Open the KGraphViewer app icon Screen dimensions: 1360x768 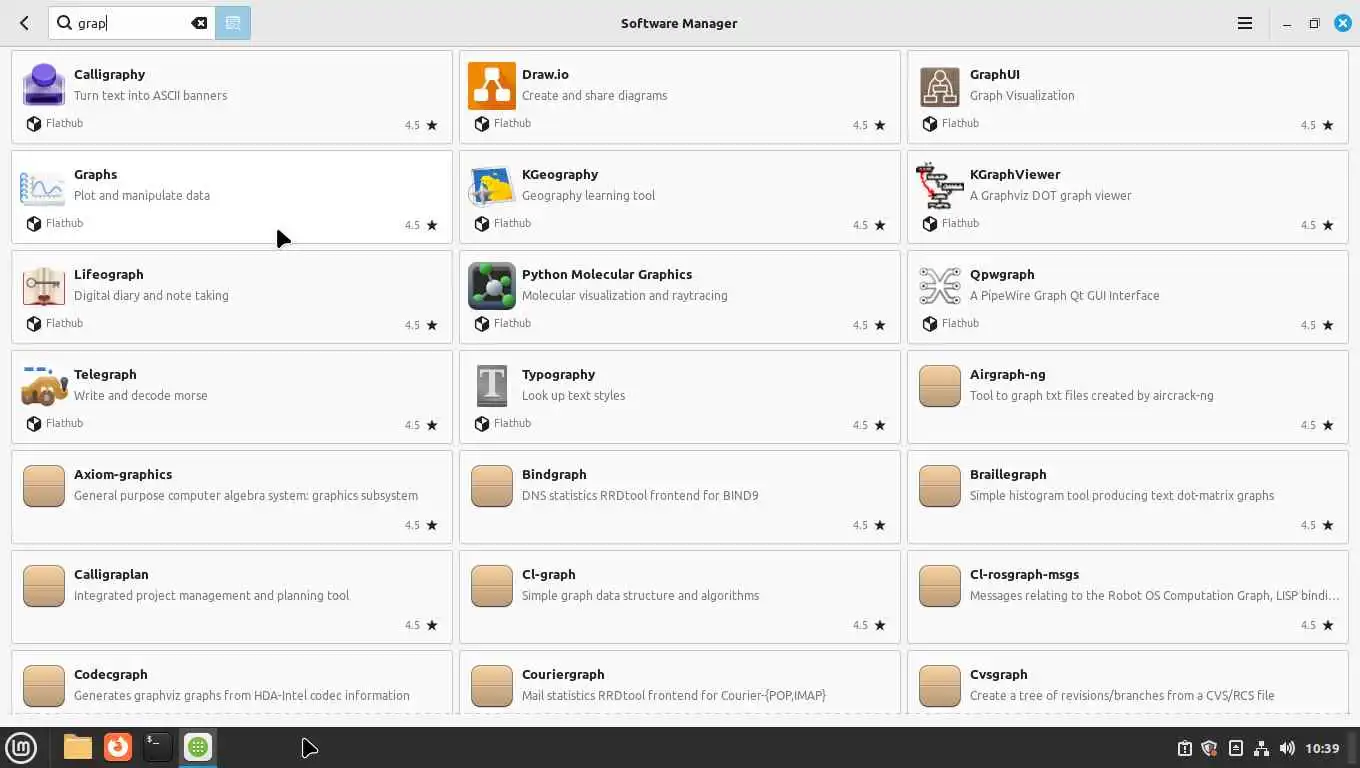[939, 185]
